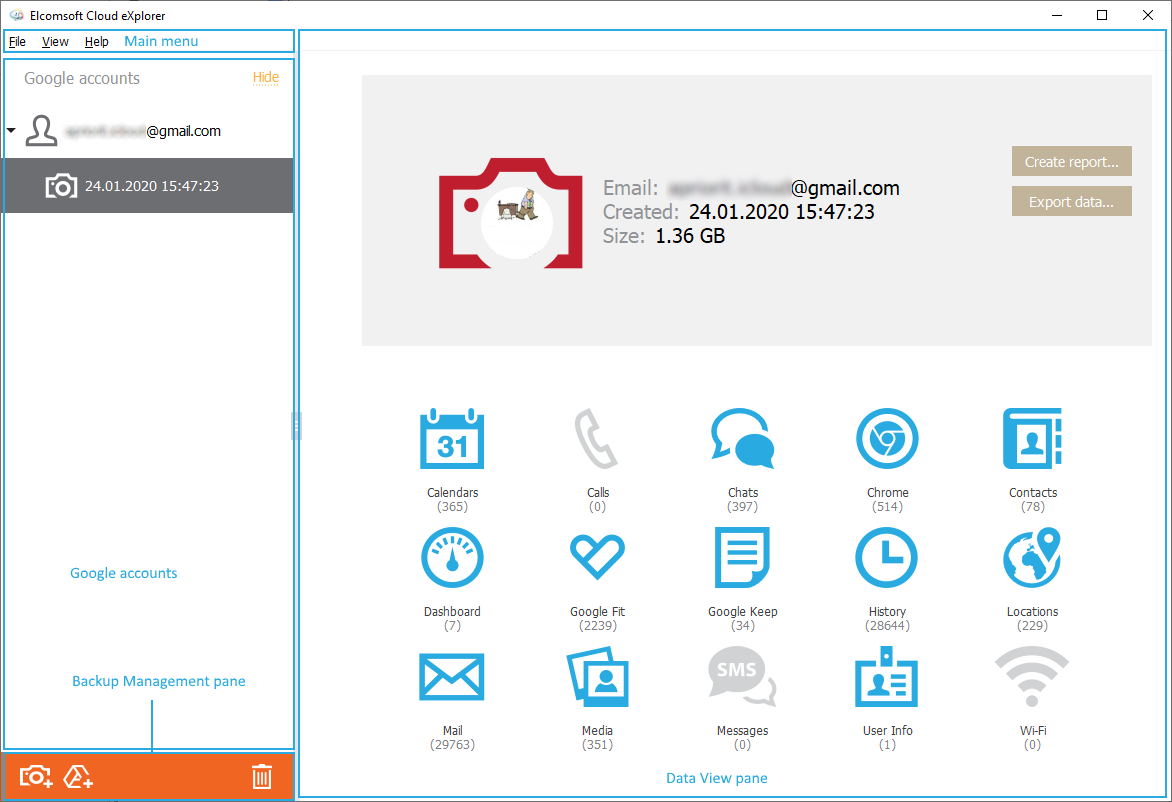Open the Messages SMS icon
This screenshot has height=802, width=1172.
742,677
